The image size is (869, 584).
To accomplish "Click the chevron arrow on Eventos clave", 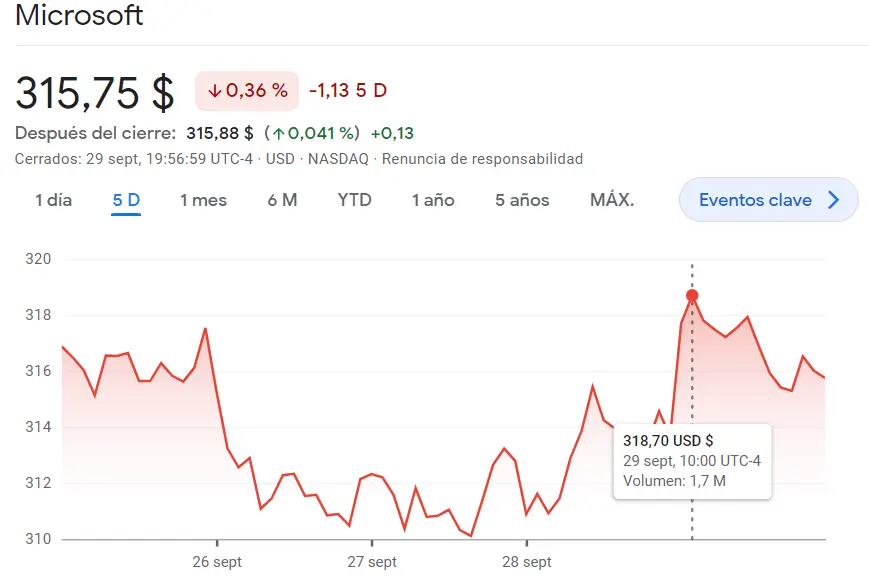I will tap(836, 199).
